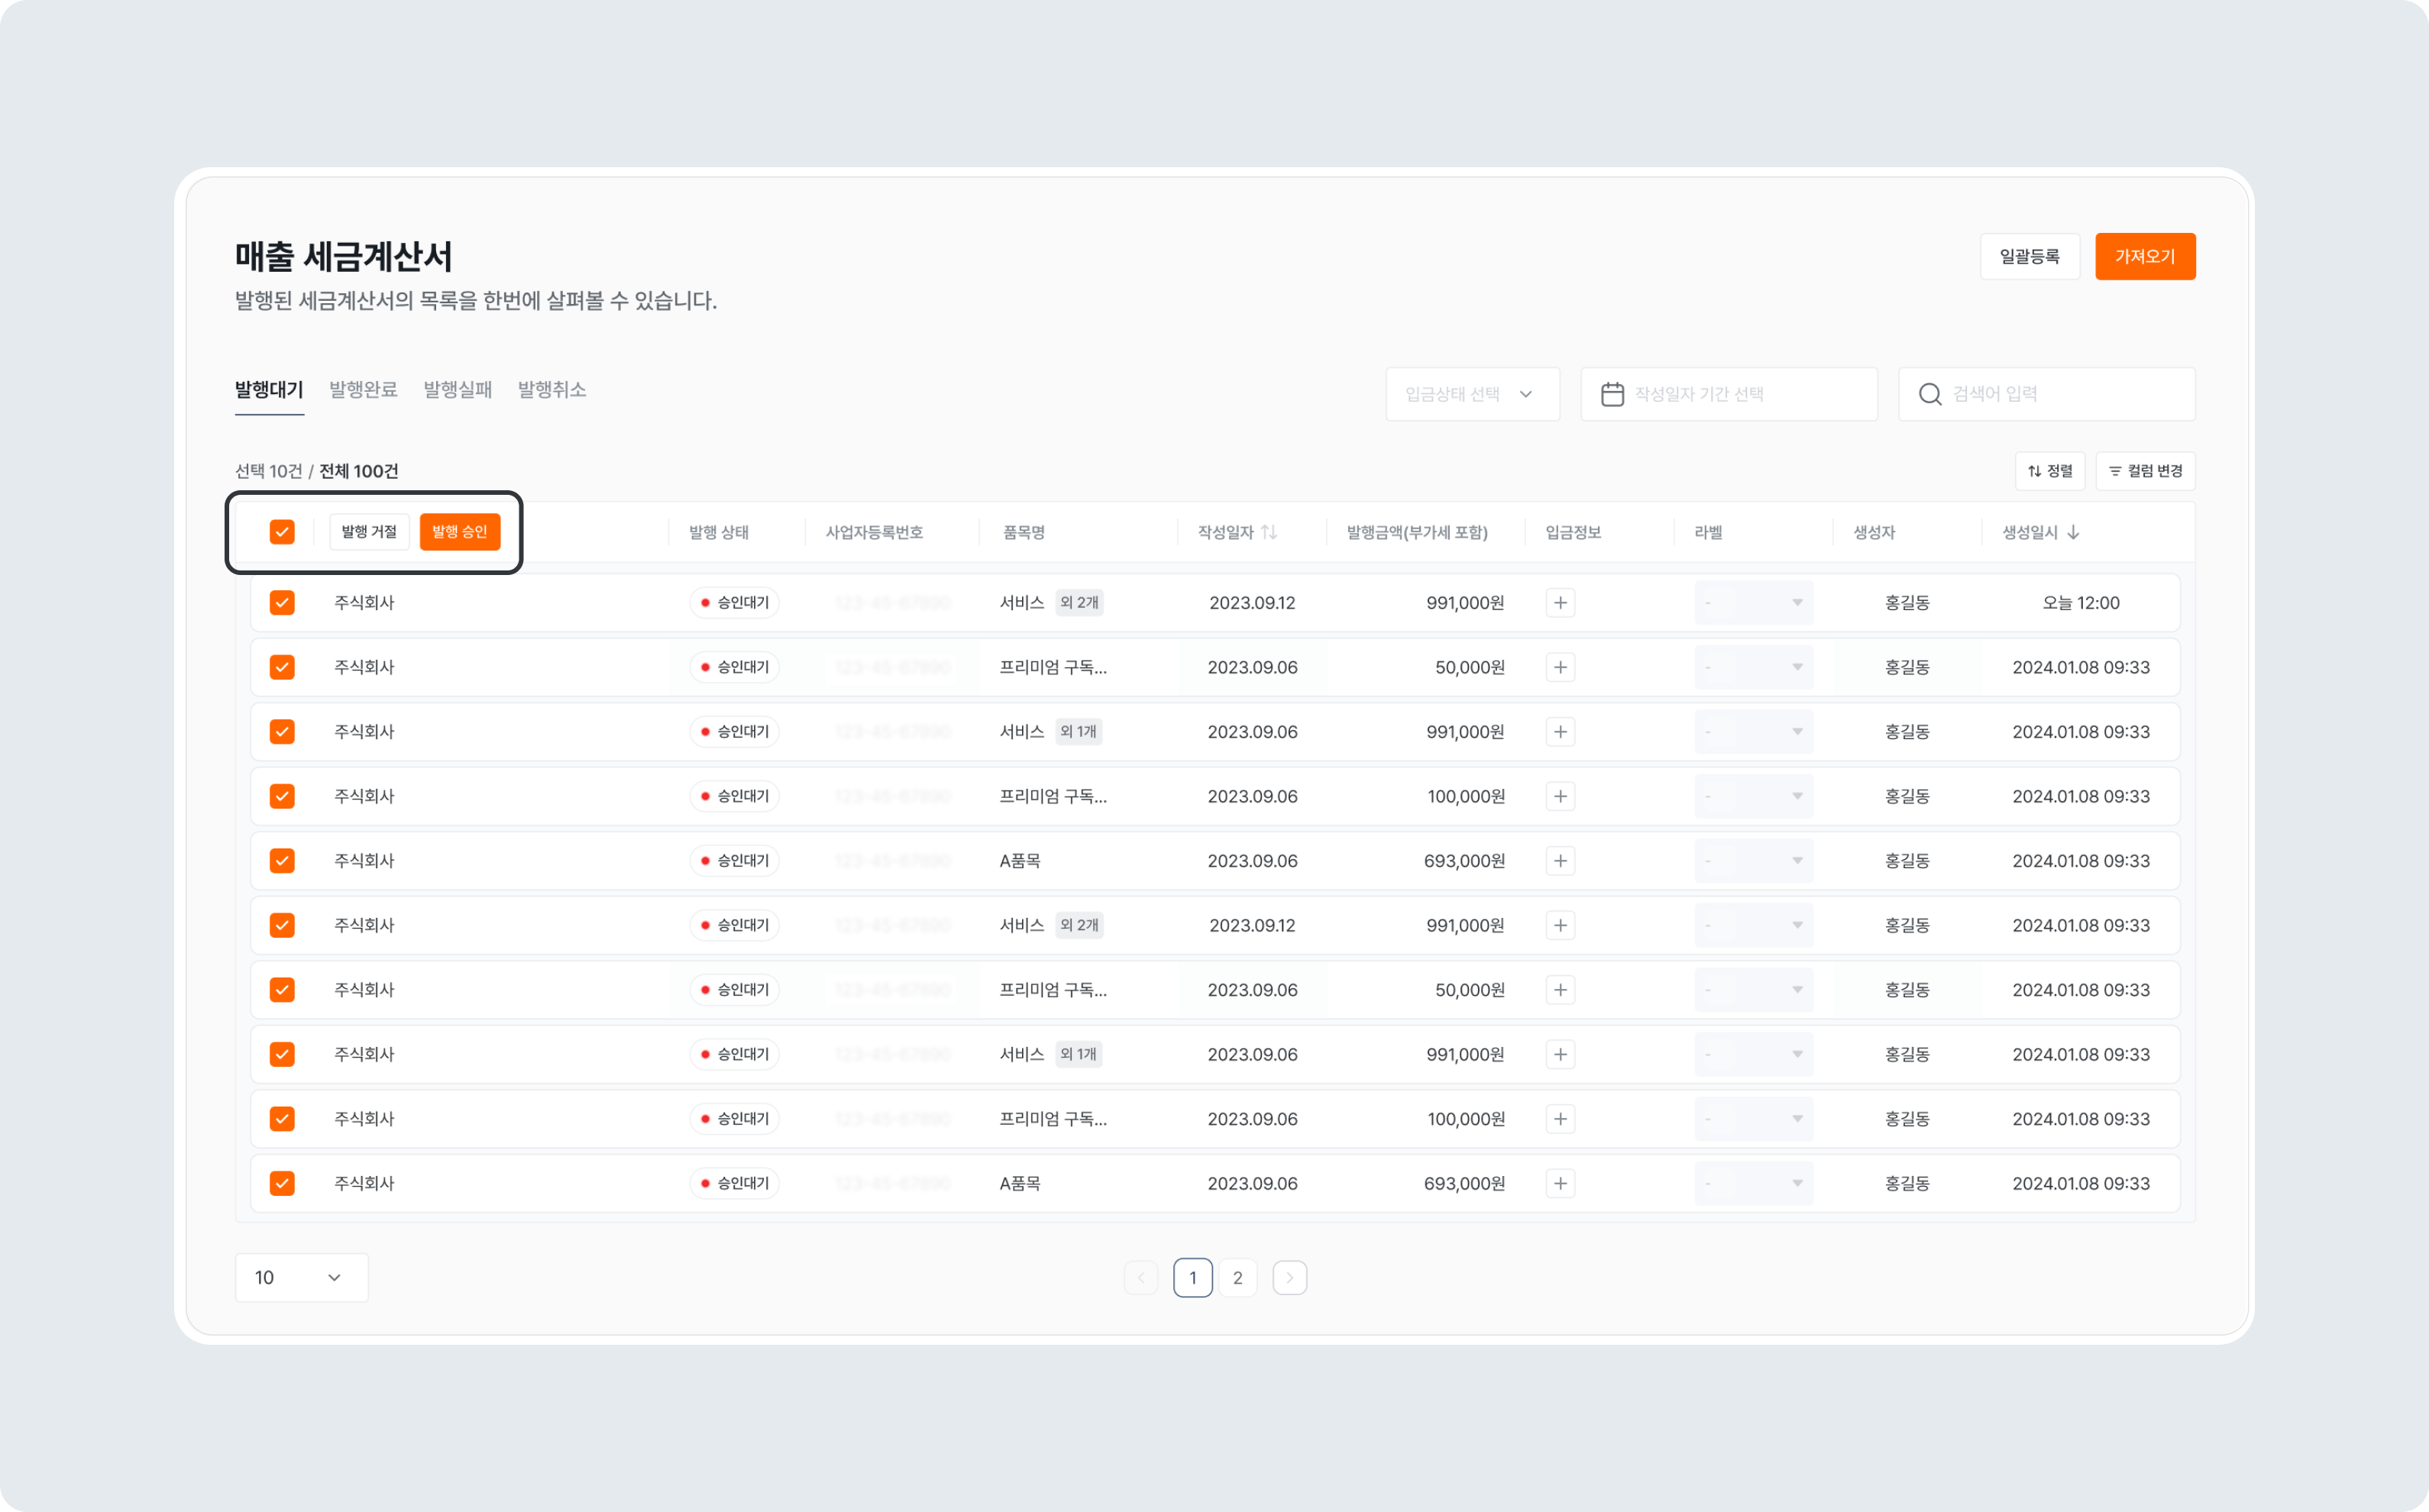Uncheck the select-all header checkbox
Viewport: 2429px width, 1512px height.
click(282, 532)
